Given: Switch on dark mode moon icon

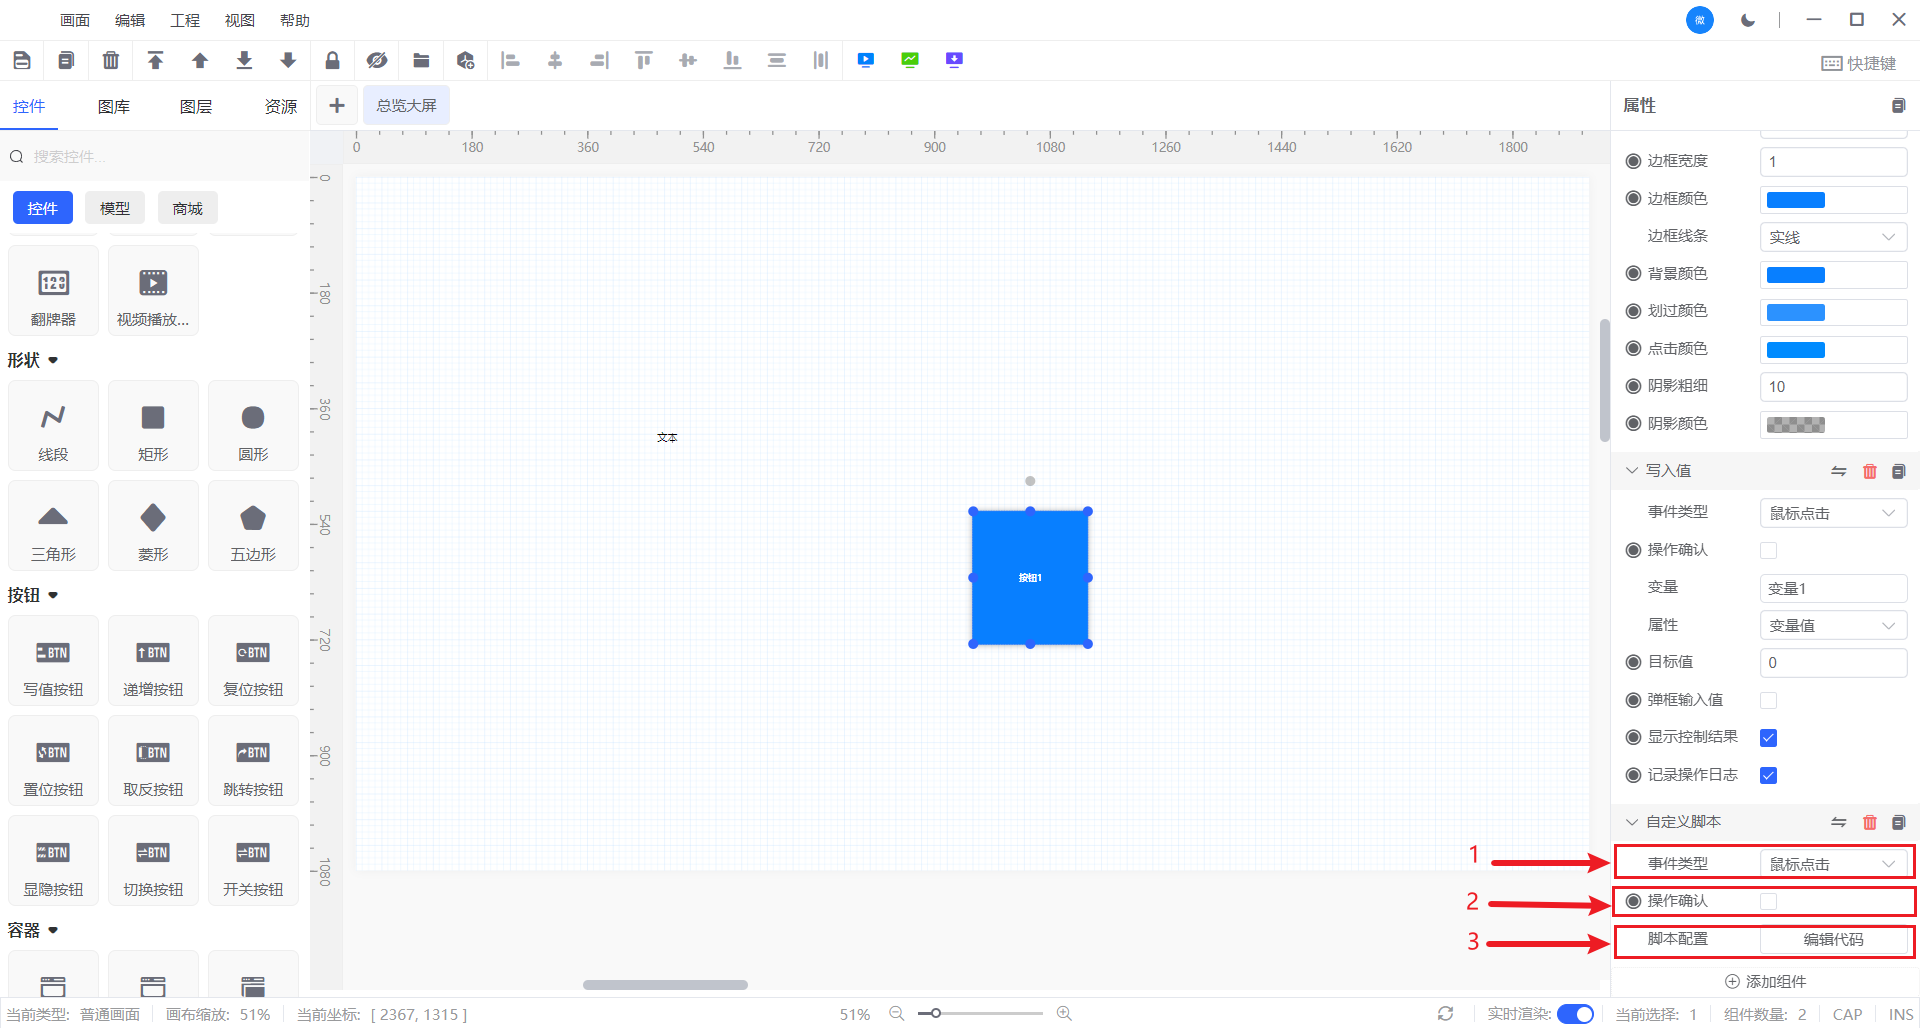Looking at the screenshot, I should (1747, 20).
